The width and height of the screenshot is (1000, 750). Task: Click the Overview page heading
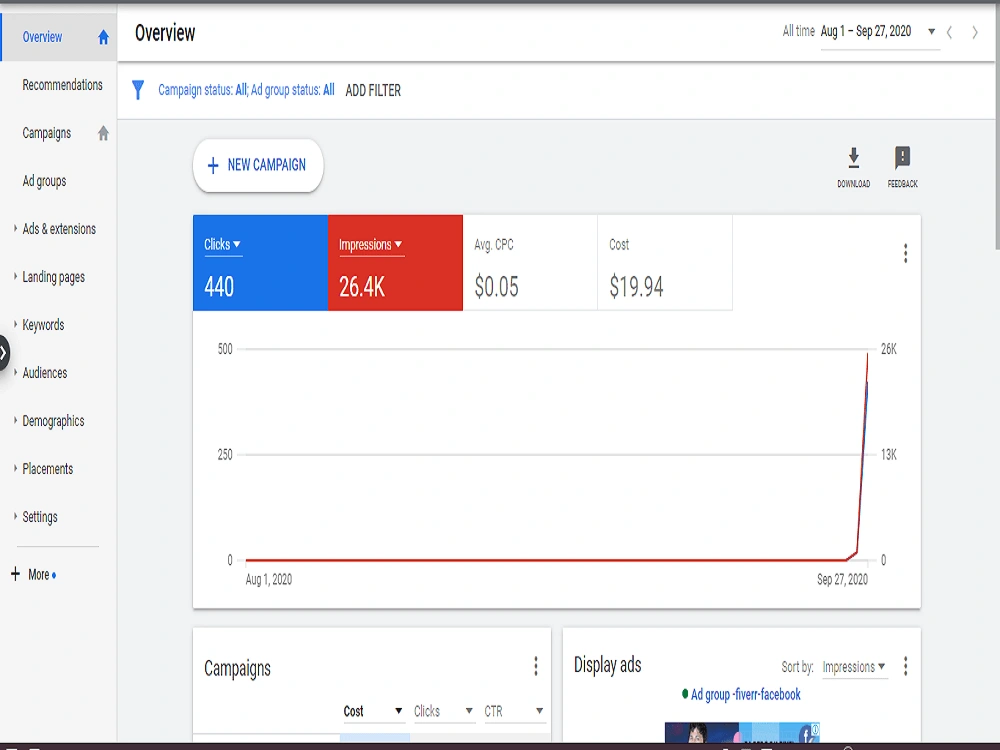(165, 33)
